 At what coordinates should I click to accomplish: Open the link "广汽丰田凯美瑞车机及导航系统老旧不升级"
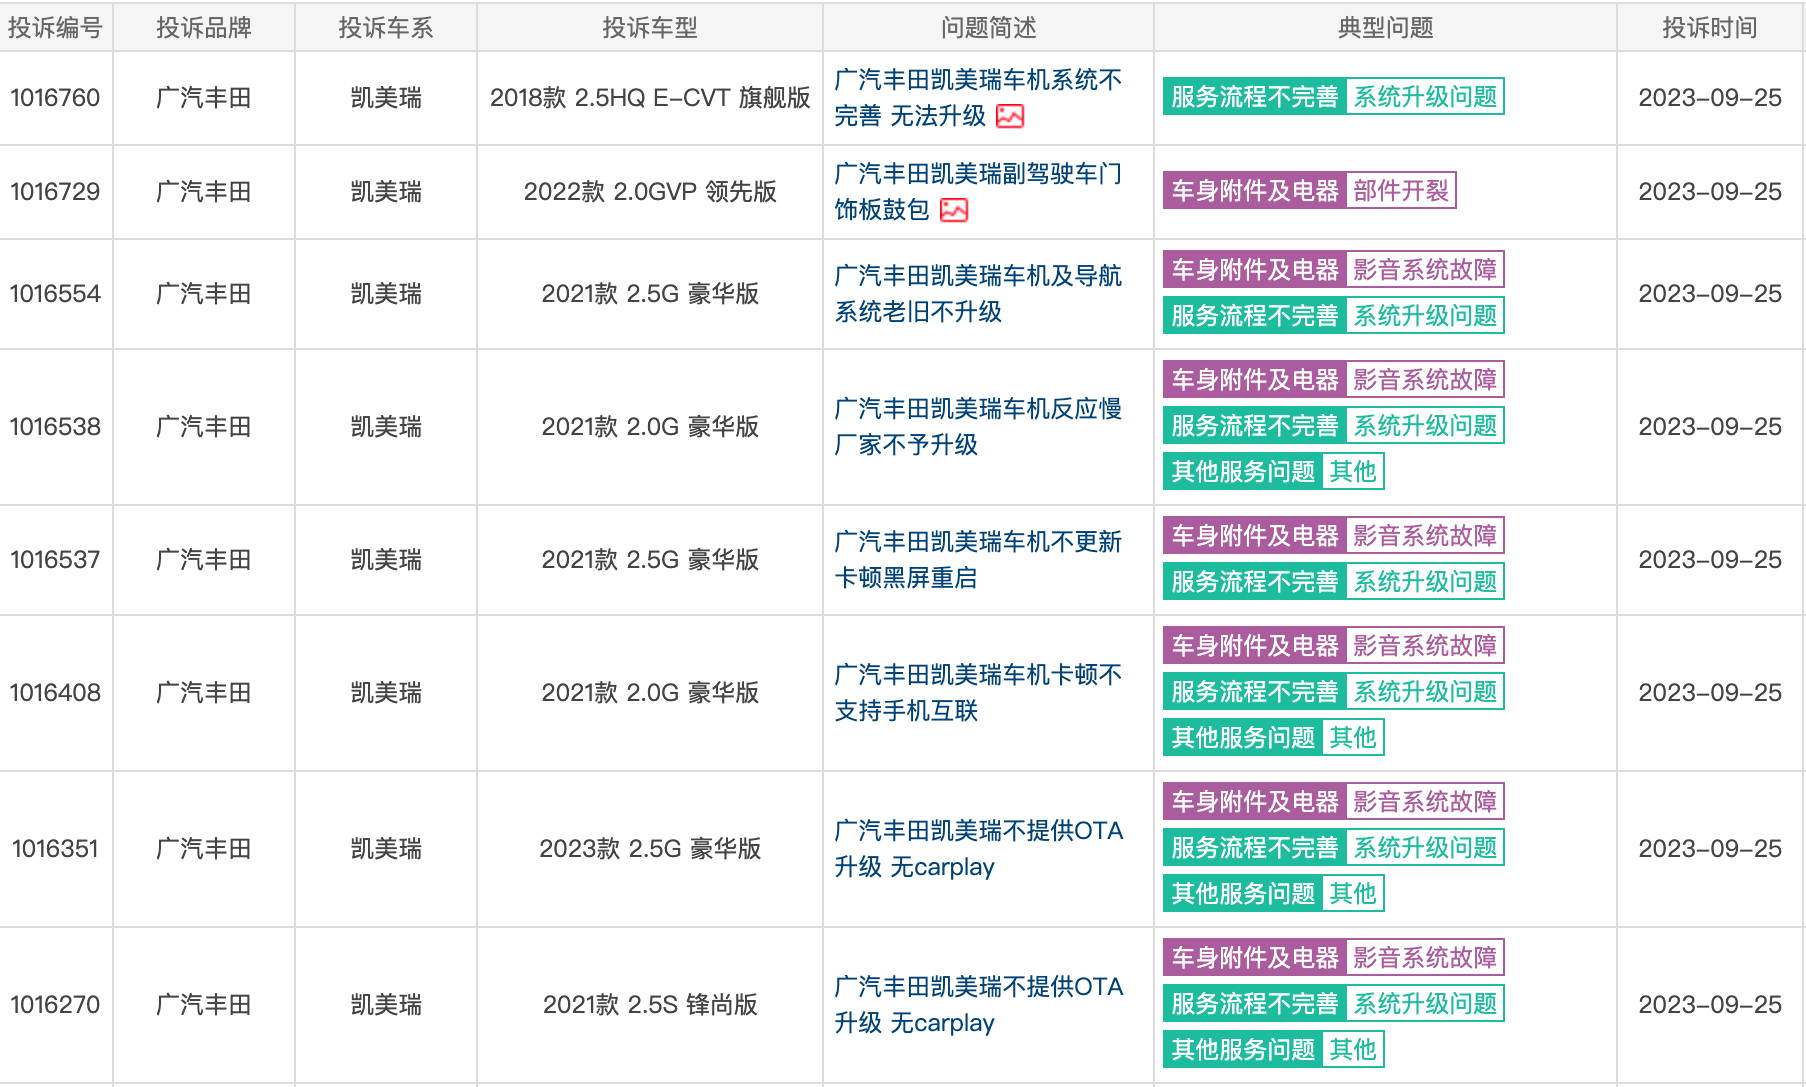pyautogui.click(x=978, y=294)
